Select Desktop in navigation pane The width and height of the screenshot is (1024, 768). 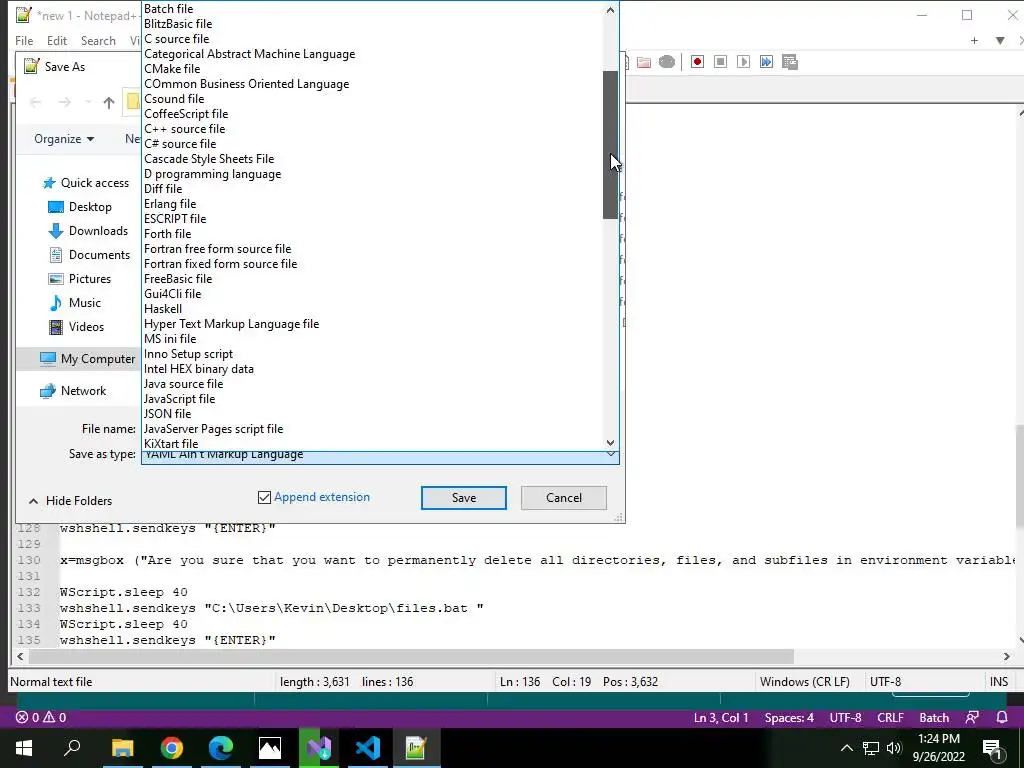point(80,207)
